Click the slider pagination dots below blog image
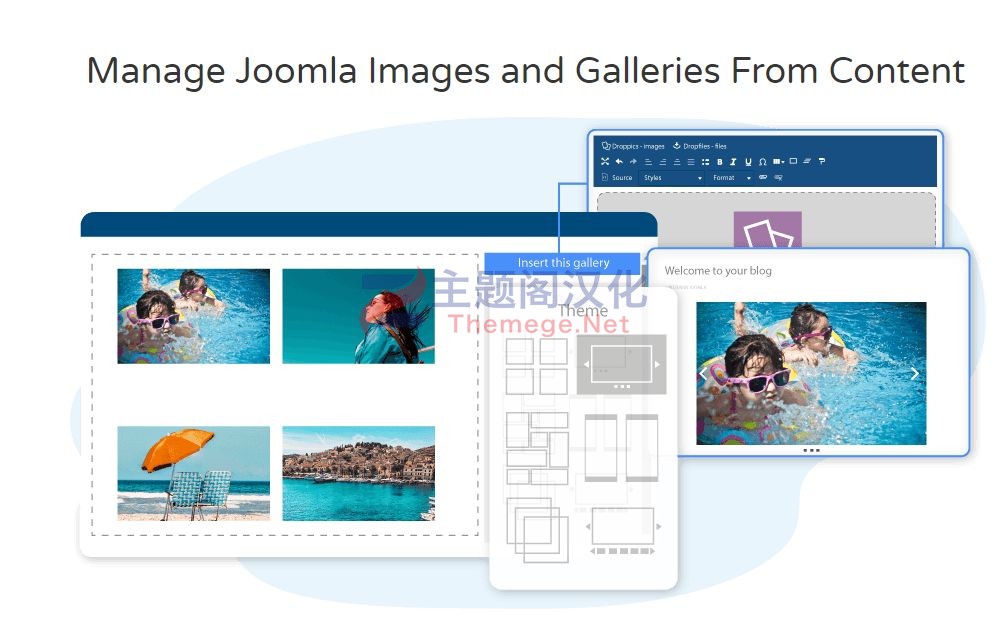The width and height of the screenshot is (1008, 643). 811,450
